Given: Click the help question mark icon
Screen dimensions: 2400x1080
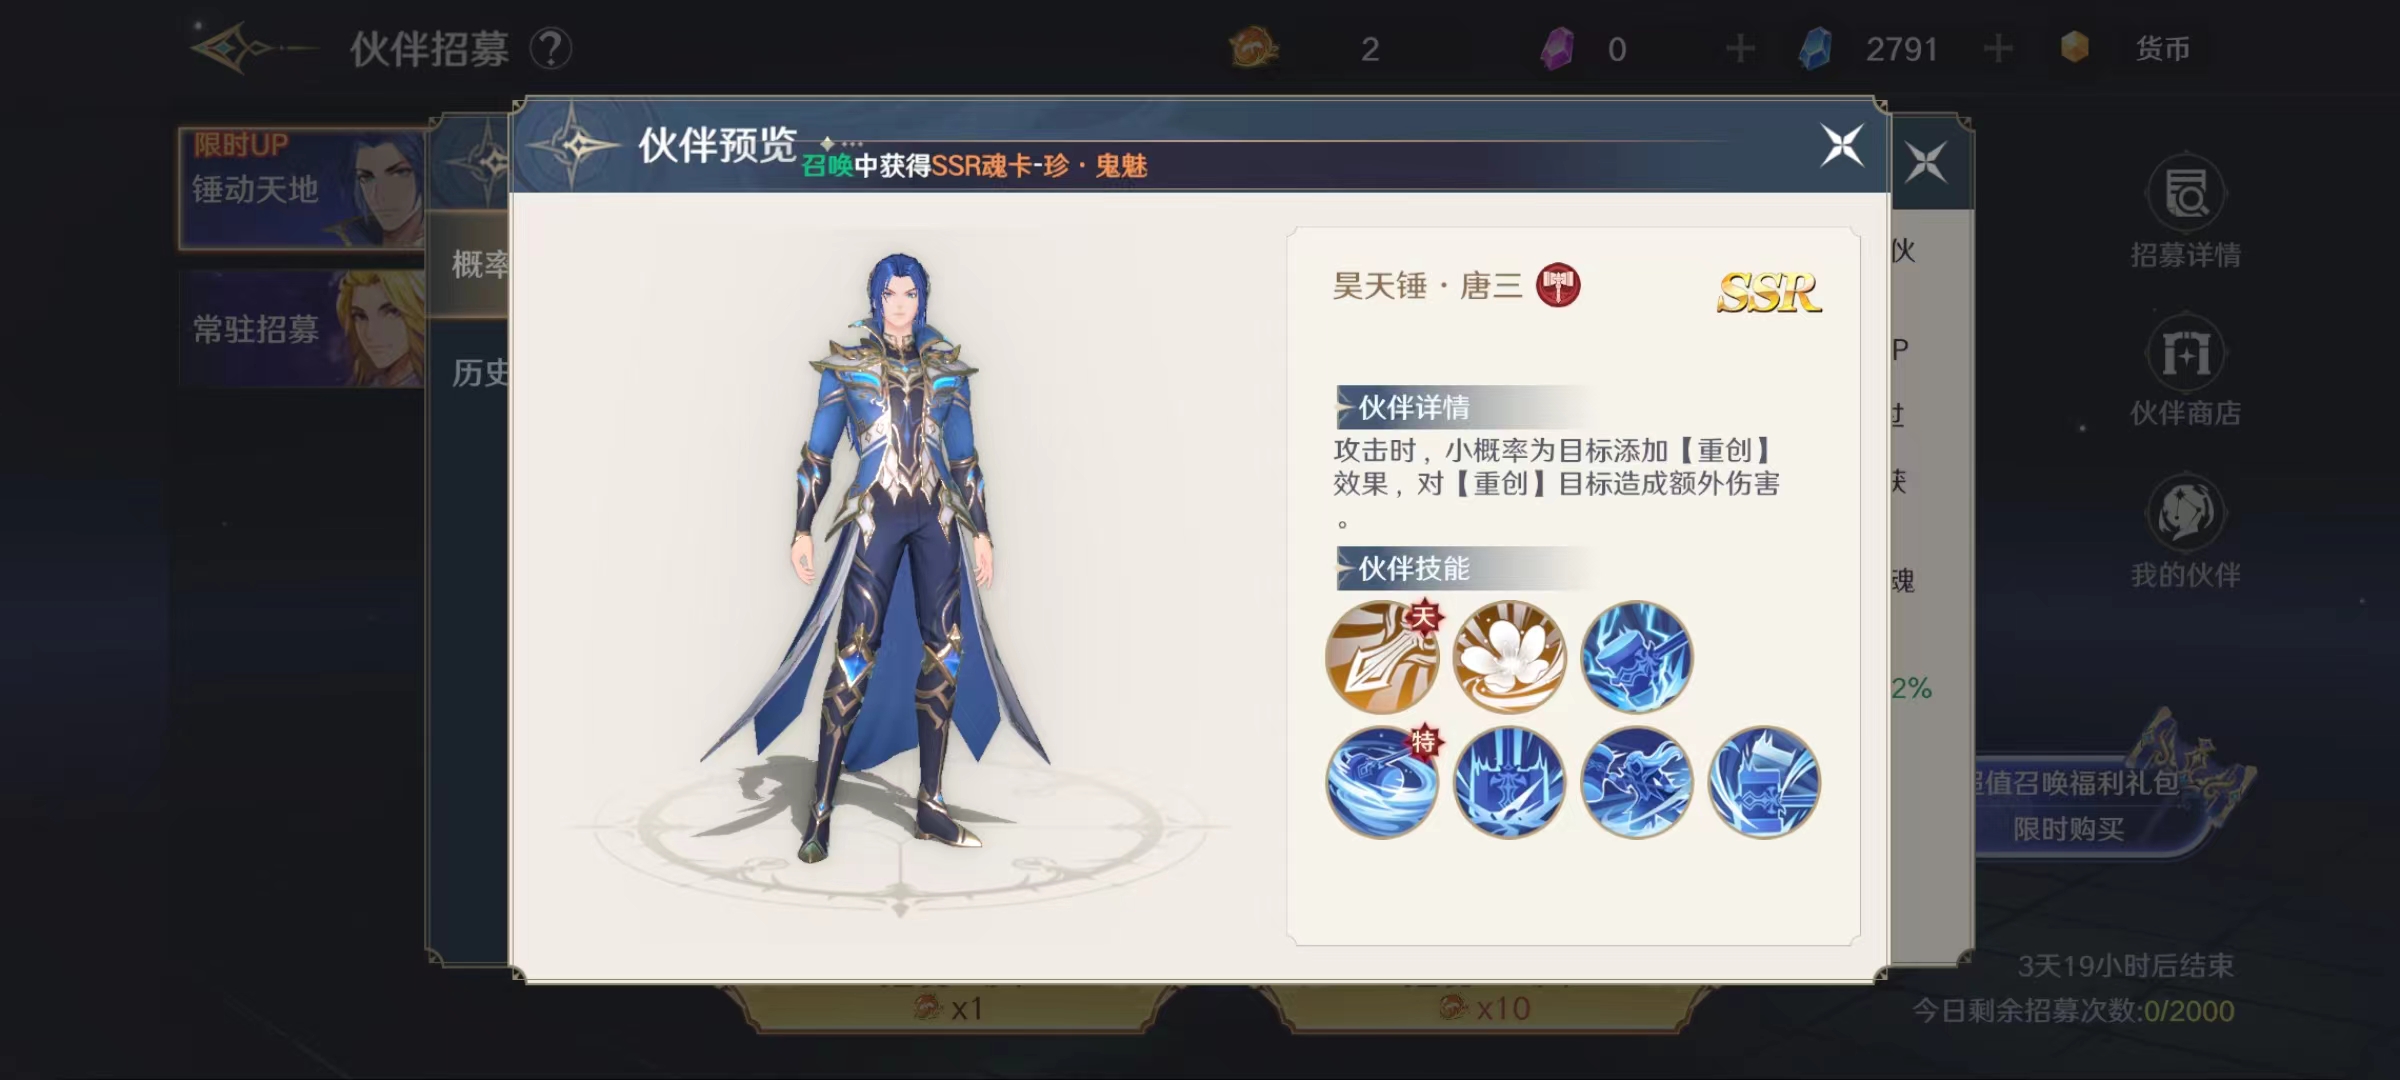Looking at the screenshot, I should [550, 48].
